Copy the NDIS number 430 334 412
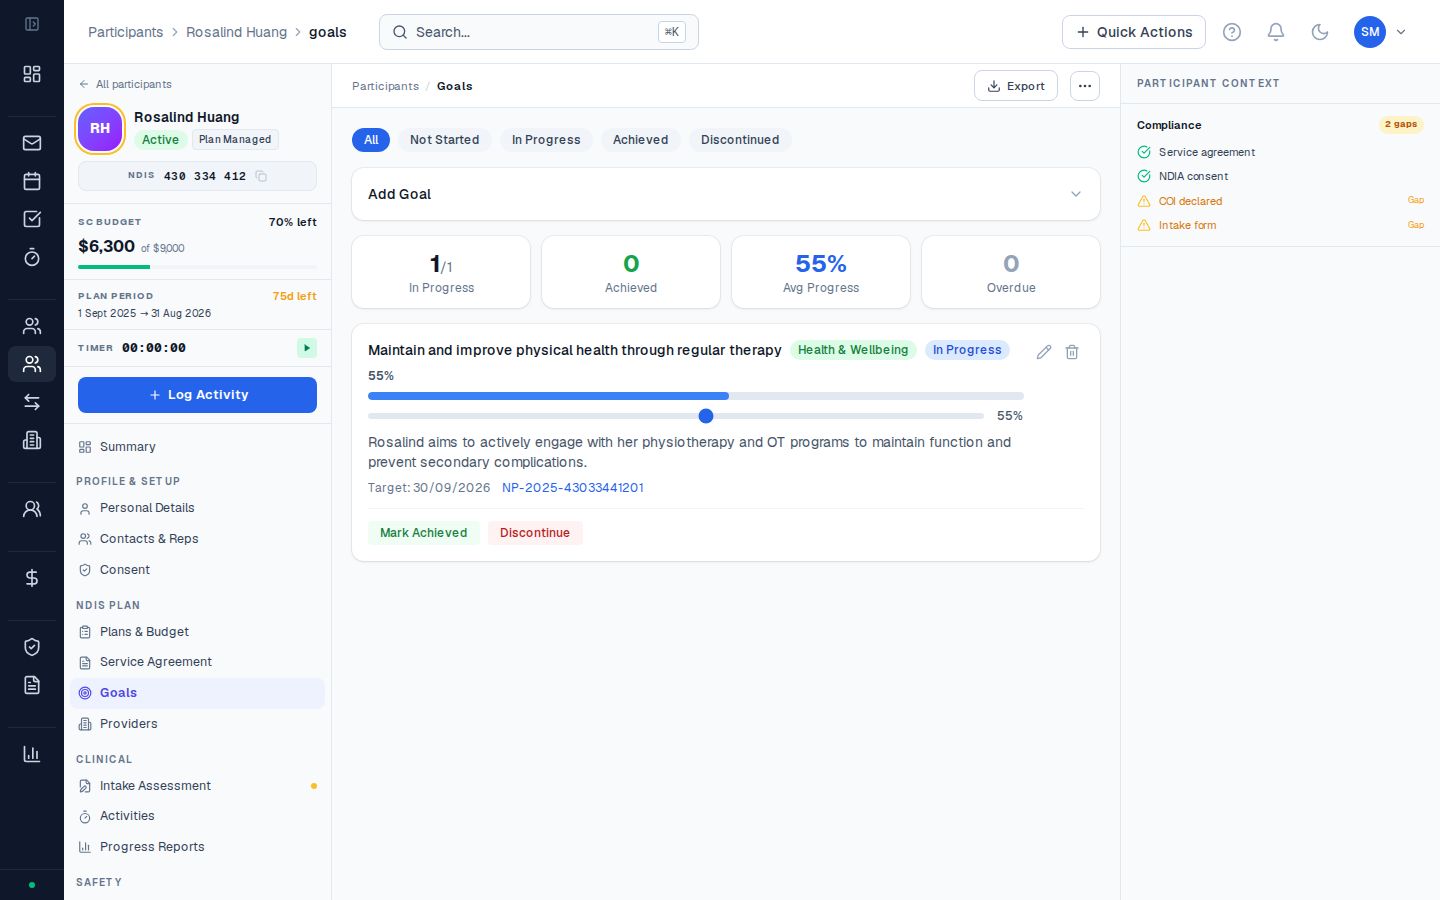Viewport: 1440px width, 900px height. click(x=261, y=176)
